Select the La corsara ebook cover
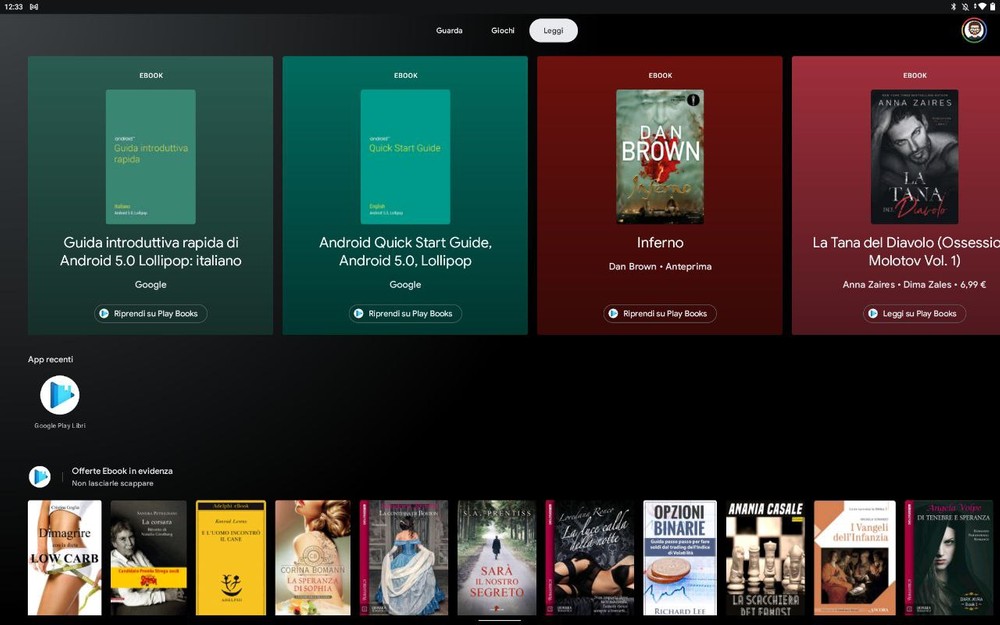The height and width of the screenshot is (625, 1000). coord(149,557)
